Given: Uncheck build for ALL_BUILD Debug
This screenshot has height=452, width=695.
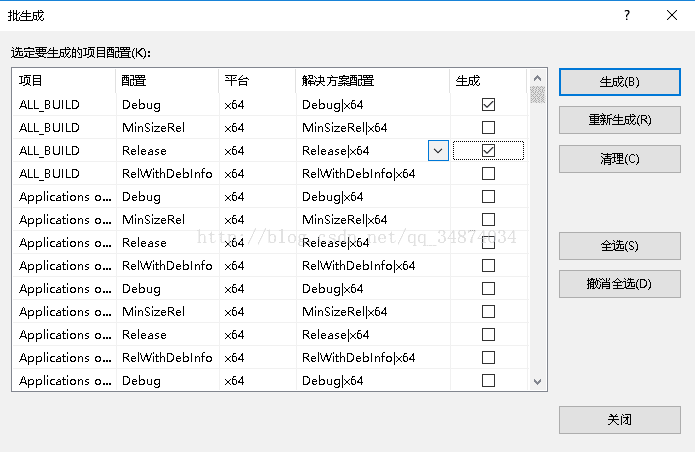Looking at the screenshot, I should click(x=488, y=105).
